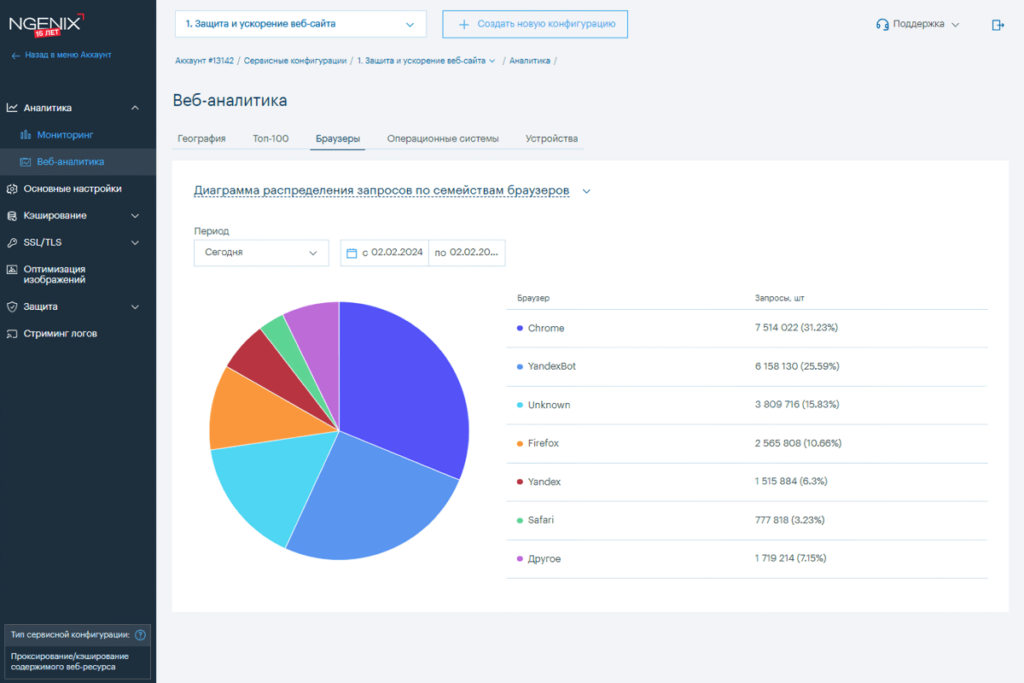Screen dimensions: 1024x683
Task: Click the logout icon at top right
Action: point(998,25)
